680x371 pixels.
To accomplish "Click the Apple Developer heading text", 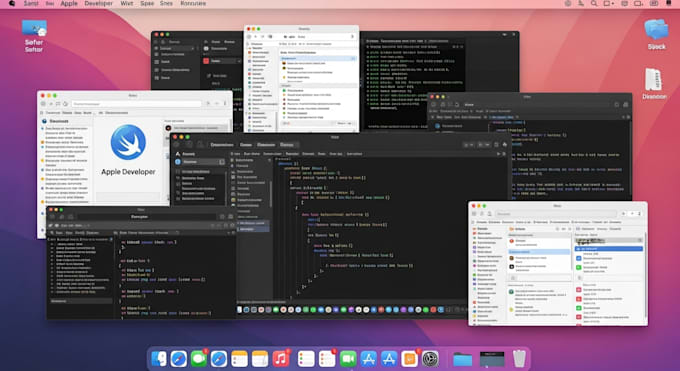I will 128,172.
